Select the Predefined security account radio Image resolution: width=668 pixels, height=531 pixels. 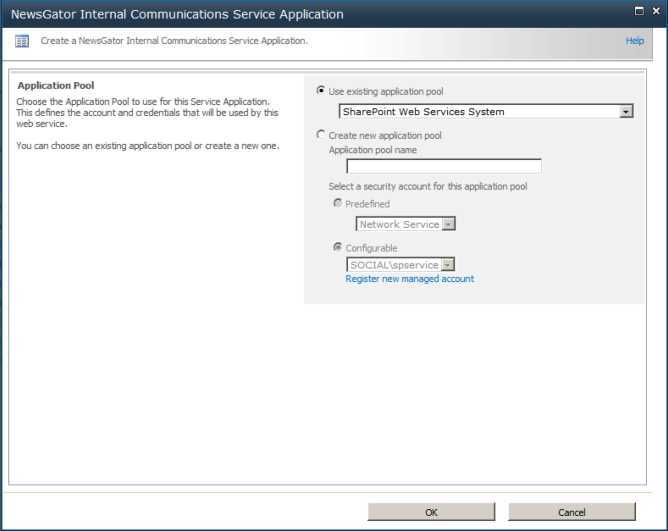[x=338, y=204]
